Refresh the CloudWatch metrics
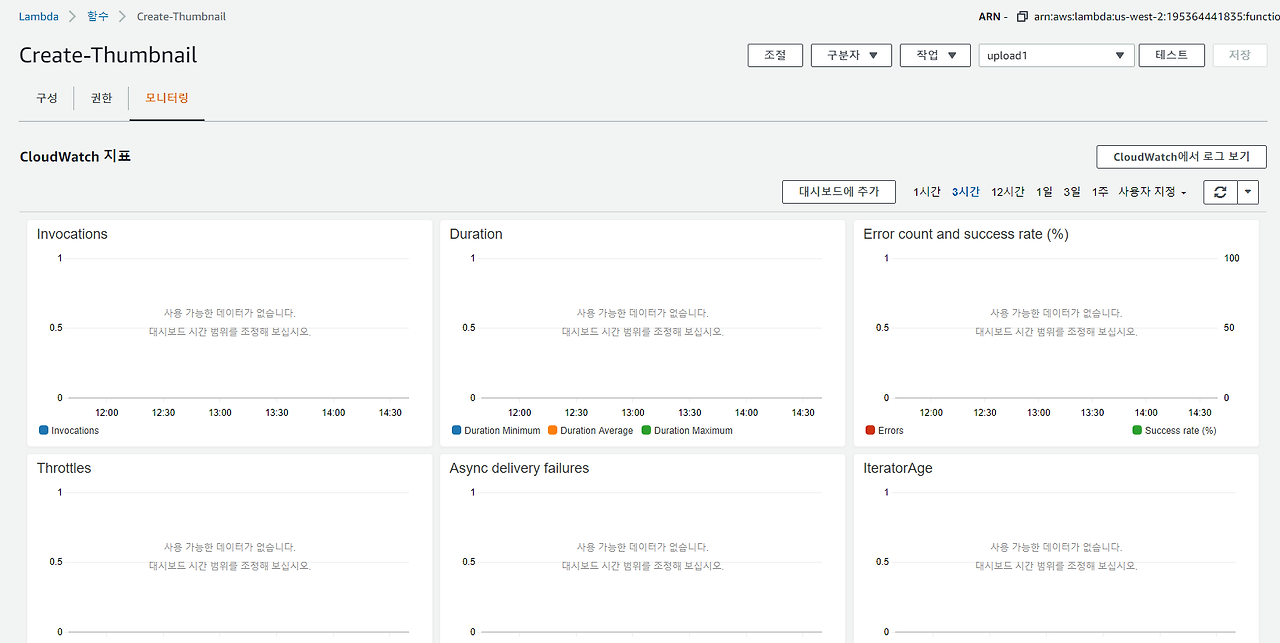Viewport: 1280px width, 643px height. click(1220, 192)
